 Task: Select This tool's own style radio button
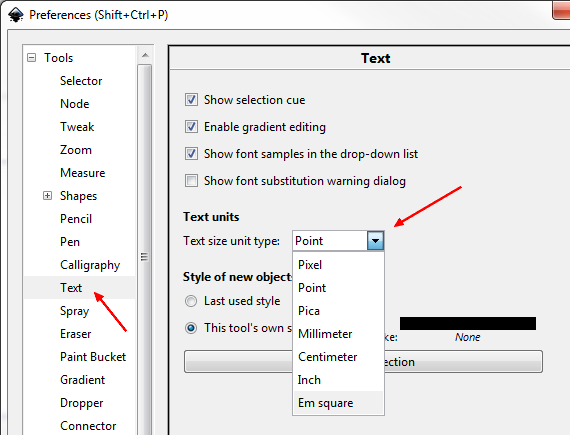pos(191,328)
